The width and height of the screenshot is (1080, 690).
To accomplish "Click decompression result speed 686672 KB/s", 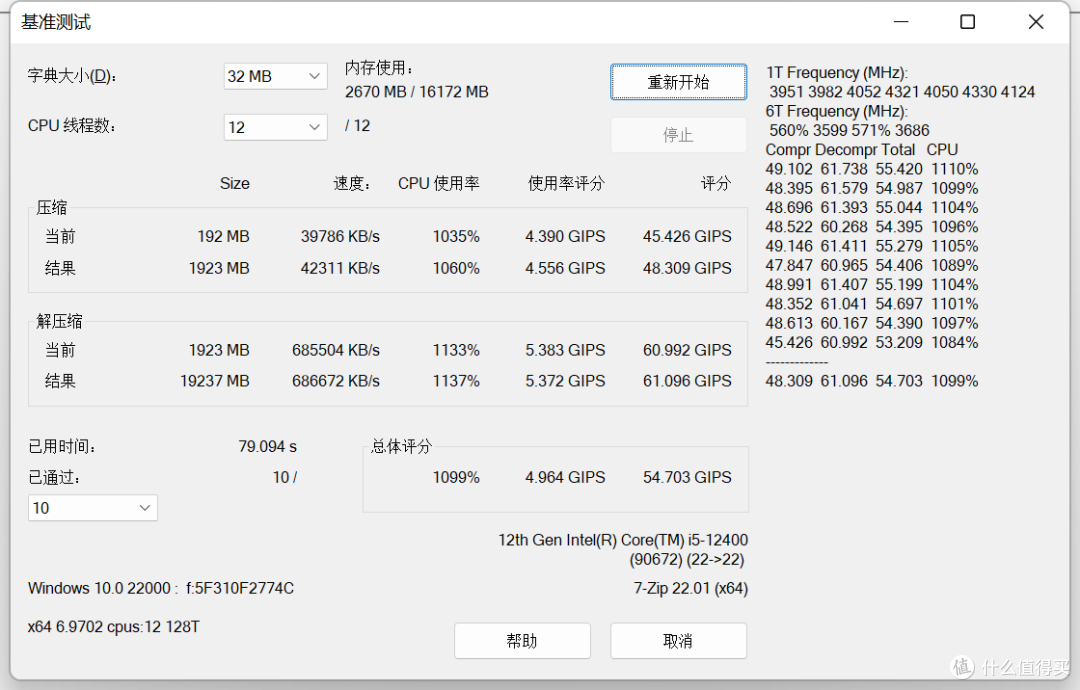I will tap(336, 381).
